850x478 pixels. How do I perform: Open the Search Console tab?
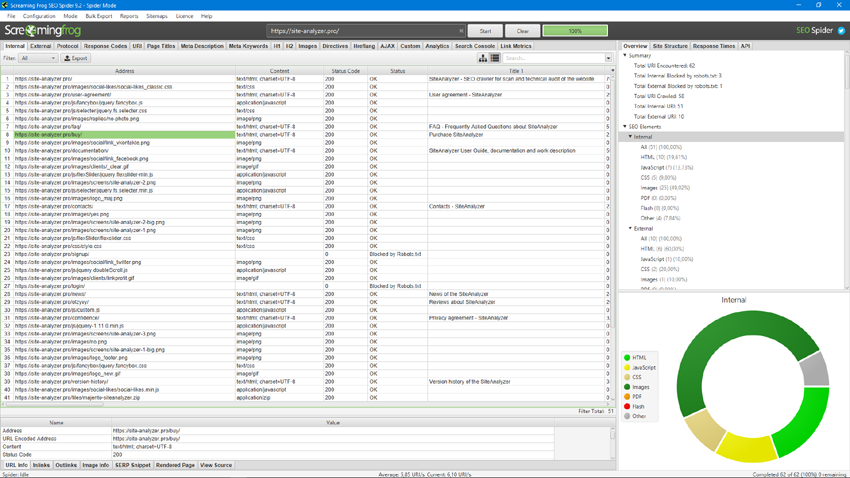click(x=475, y=46)
